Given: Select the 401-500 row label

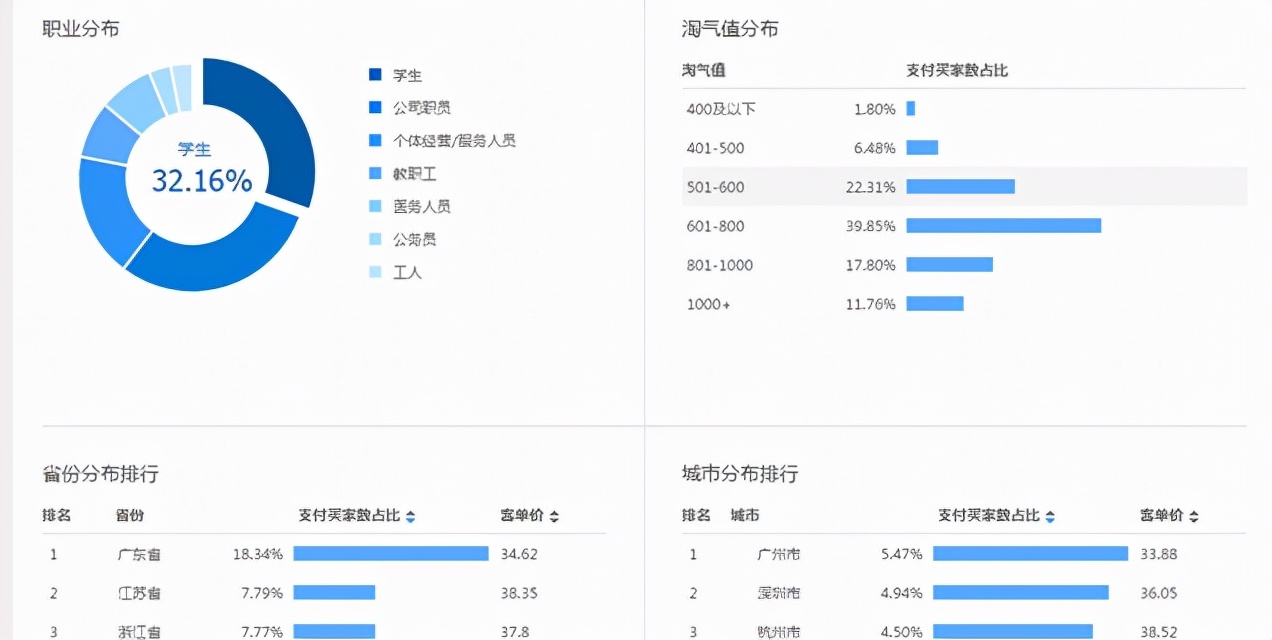Looking at the screenshot, I should pyautogui.click(x=716, y=148).
